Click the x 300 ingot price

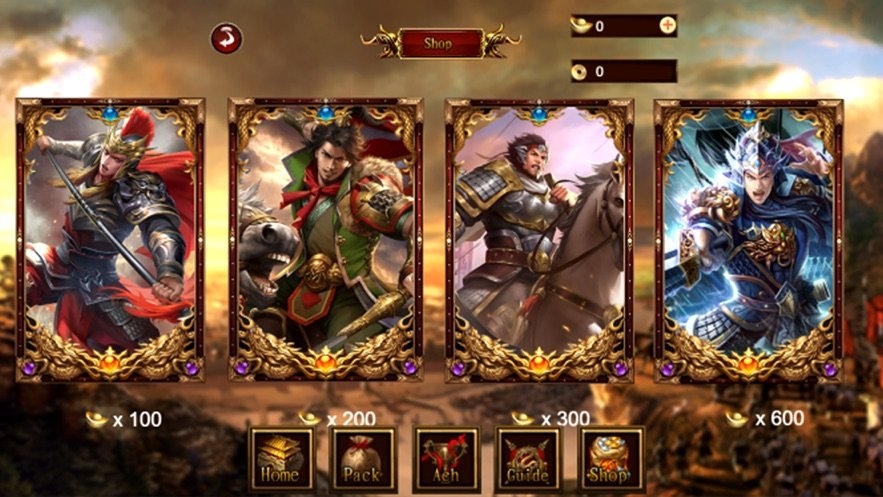click(551, 418)
